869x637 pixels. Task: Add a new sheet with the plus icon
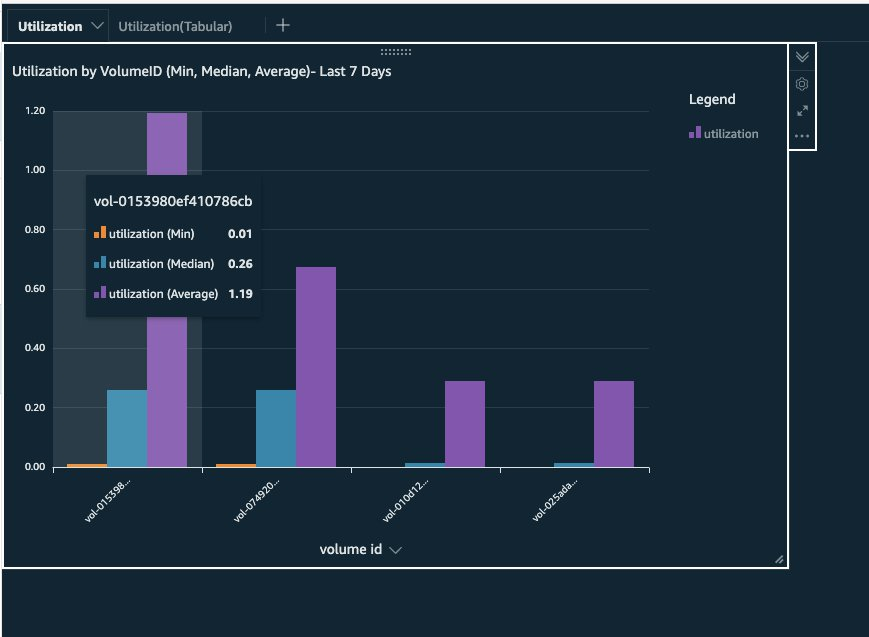(x=283, y=25)
